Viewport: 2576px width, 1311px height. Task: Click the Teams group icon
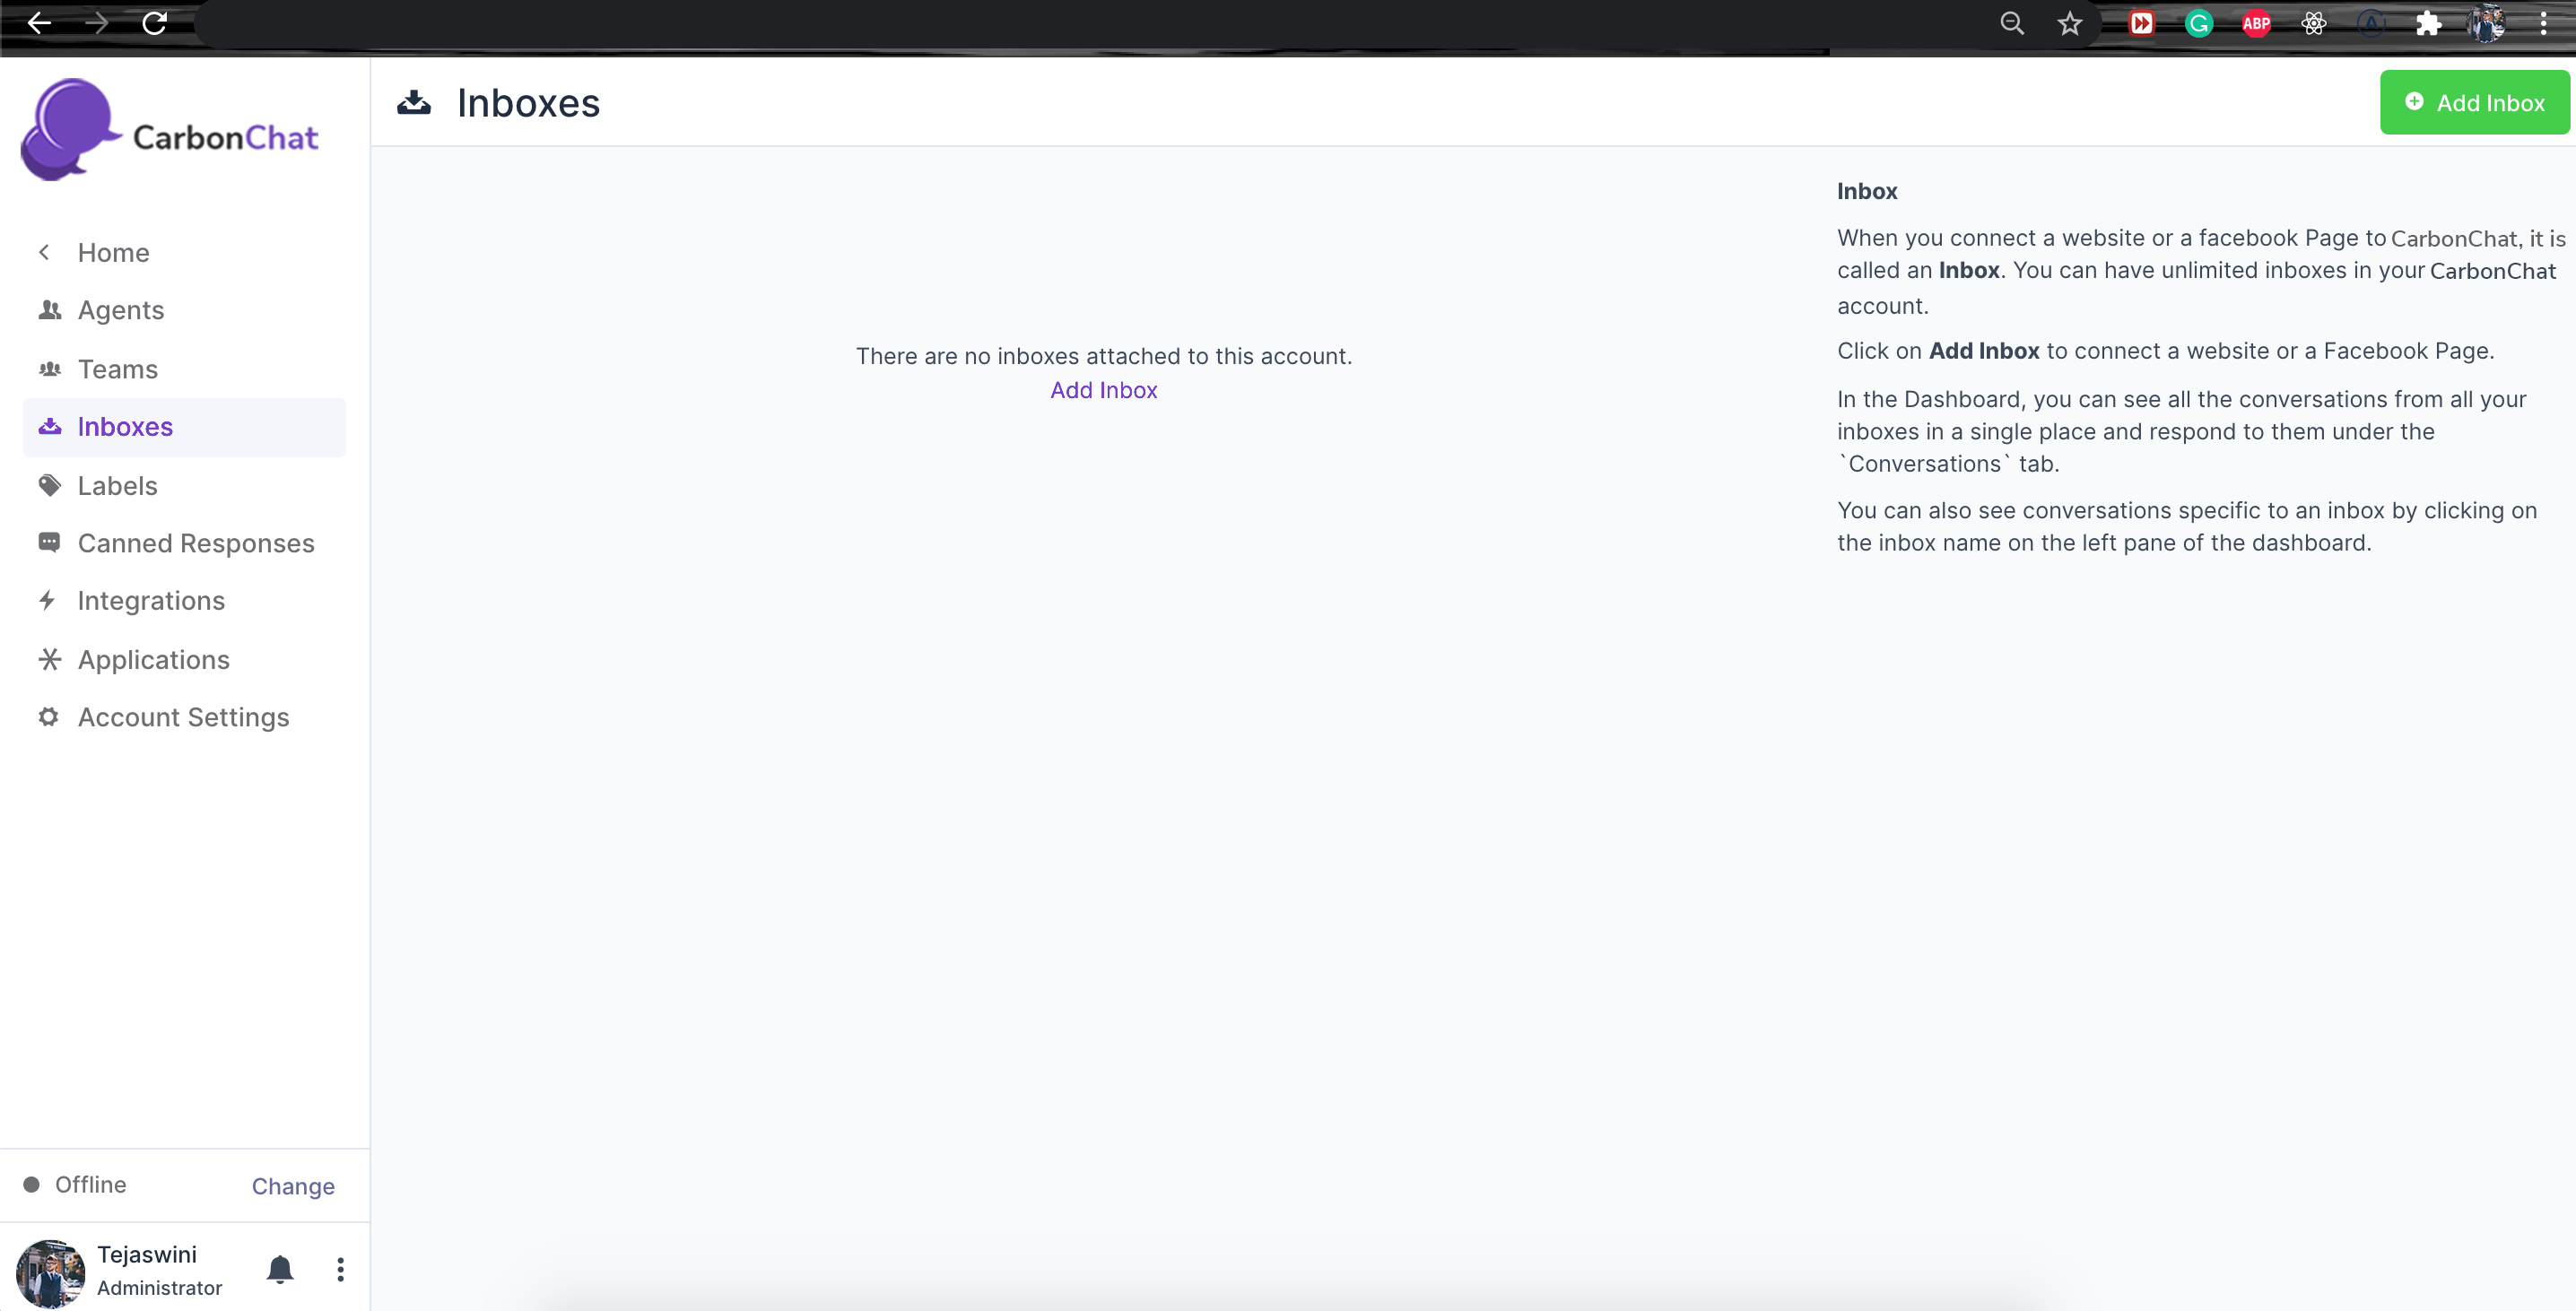[x=50, y=369]
